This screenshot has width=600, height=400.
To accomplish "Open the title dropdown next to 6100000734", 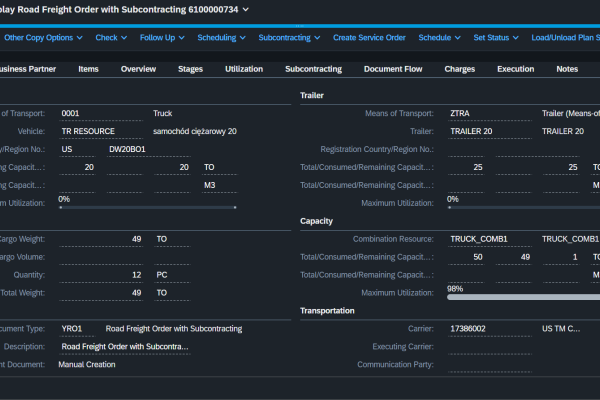I will (x=246, y=10).
